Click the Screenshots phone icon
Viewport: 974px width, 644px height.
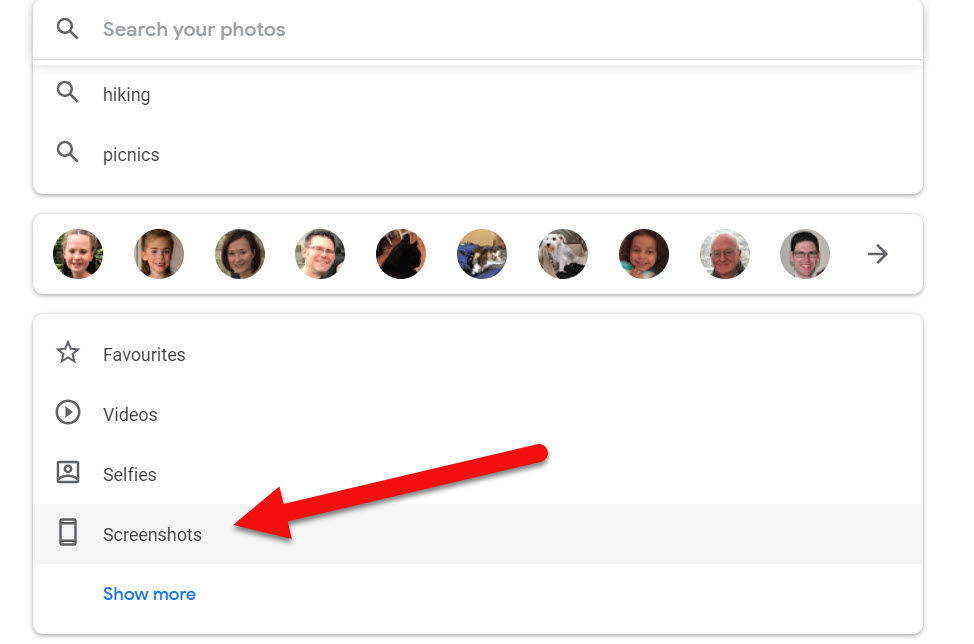67,534
